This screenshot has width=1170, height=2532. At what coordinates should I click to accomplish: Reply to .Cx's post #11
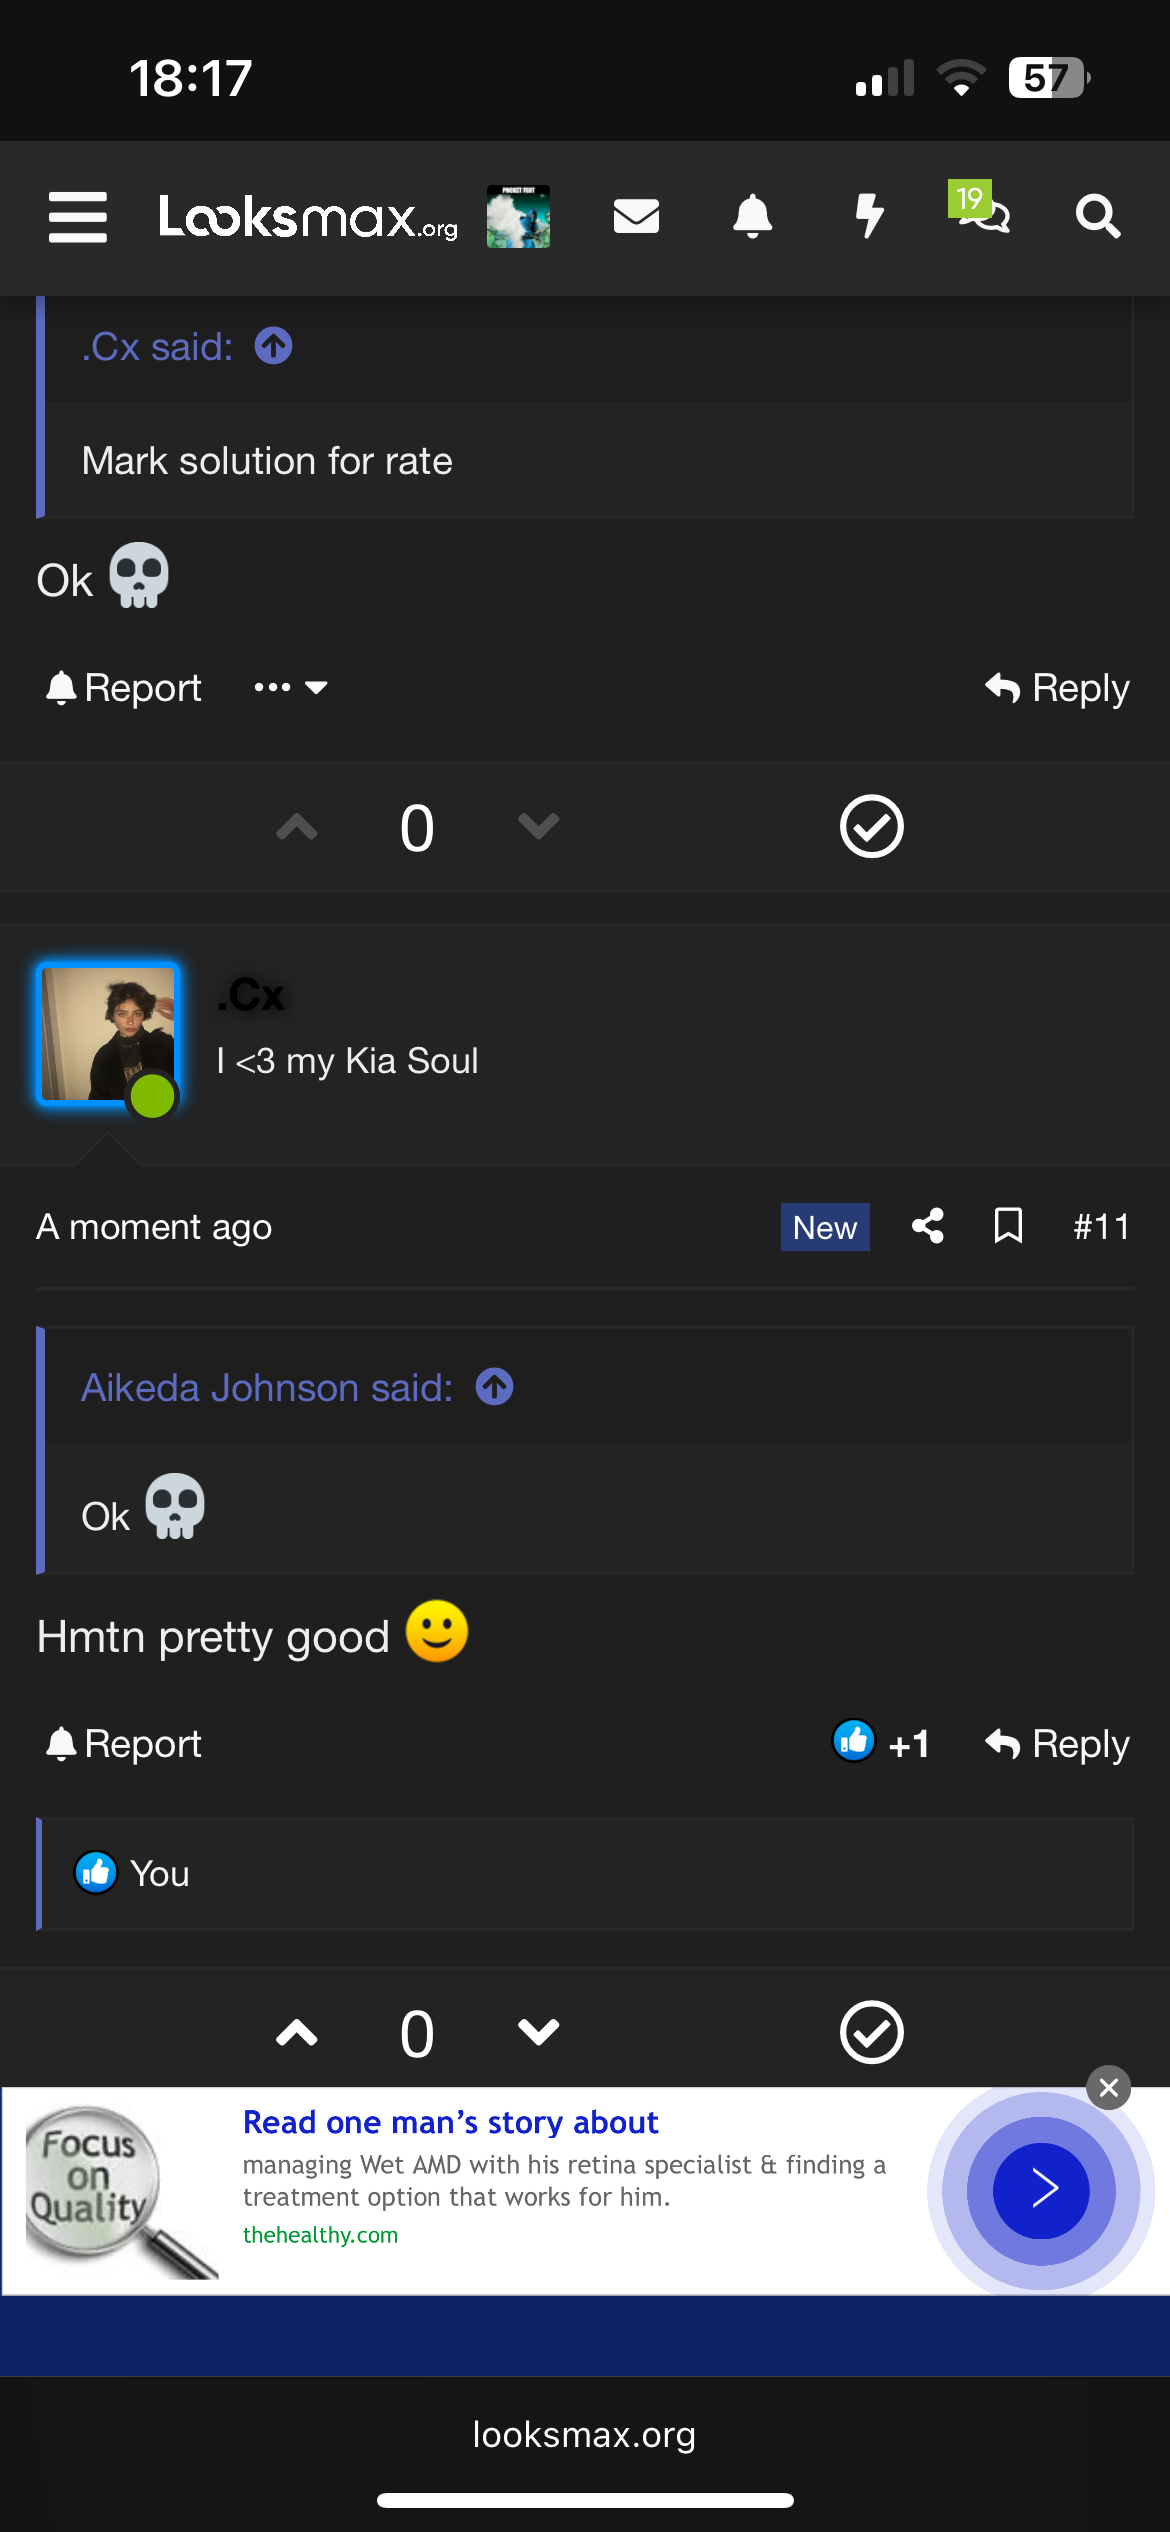(1057, 1744)
